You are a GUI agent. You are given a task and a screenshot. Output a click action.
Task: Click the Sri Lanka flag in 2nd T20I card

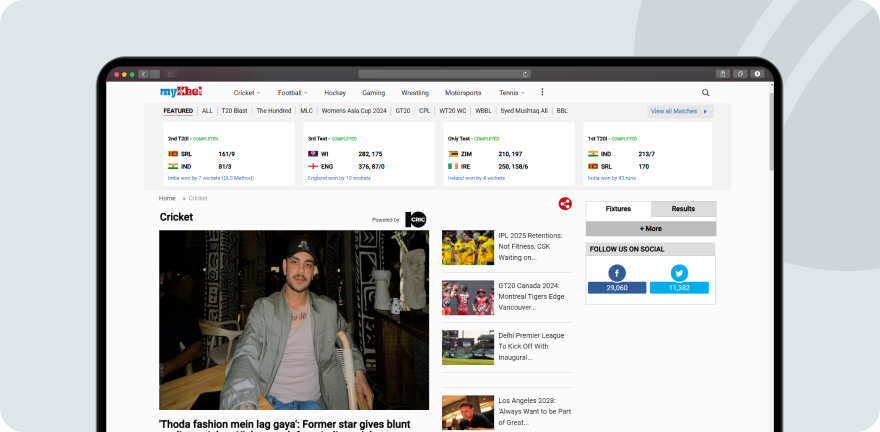pyautogui.click(x=173, y=154)
